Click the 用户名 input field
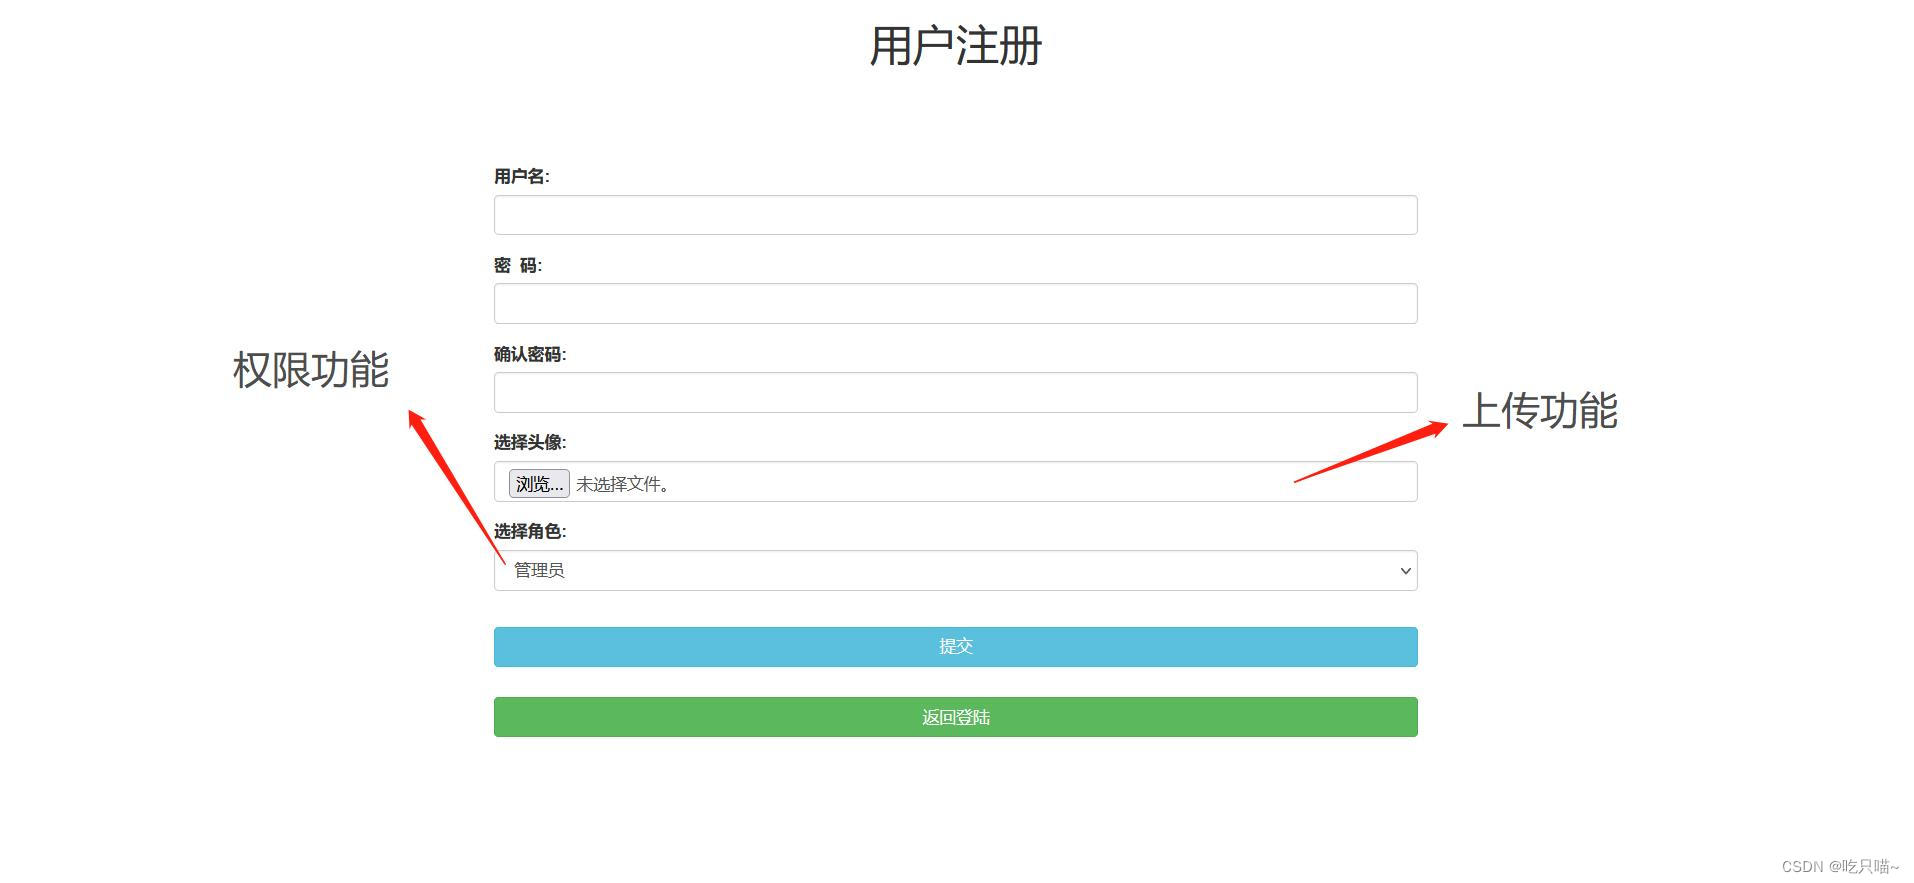 (x=955, y=215)
